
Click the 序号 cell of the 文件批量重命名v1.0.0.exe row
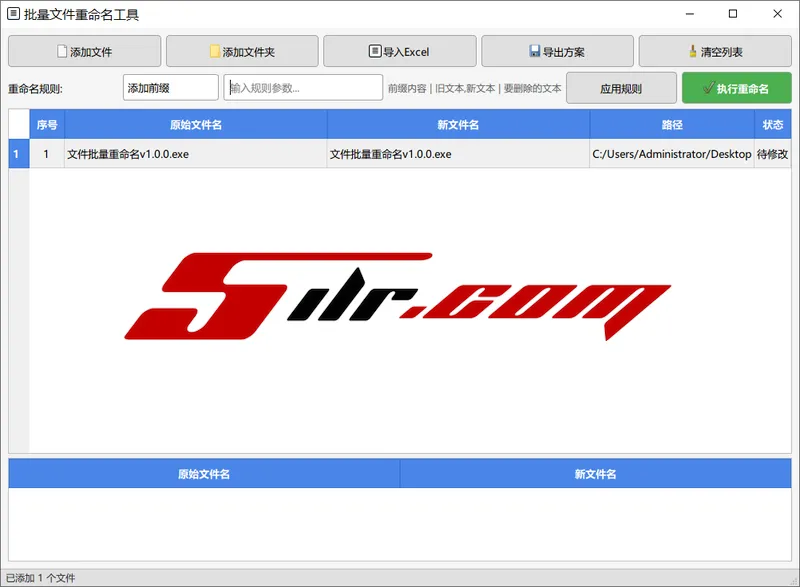pos(47,154)
